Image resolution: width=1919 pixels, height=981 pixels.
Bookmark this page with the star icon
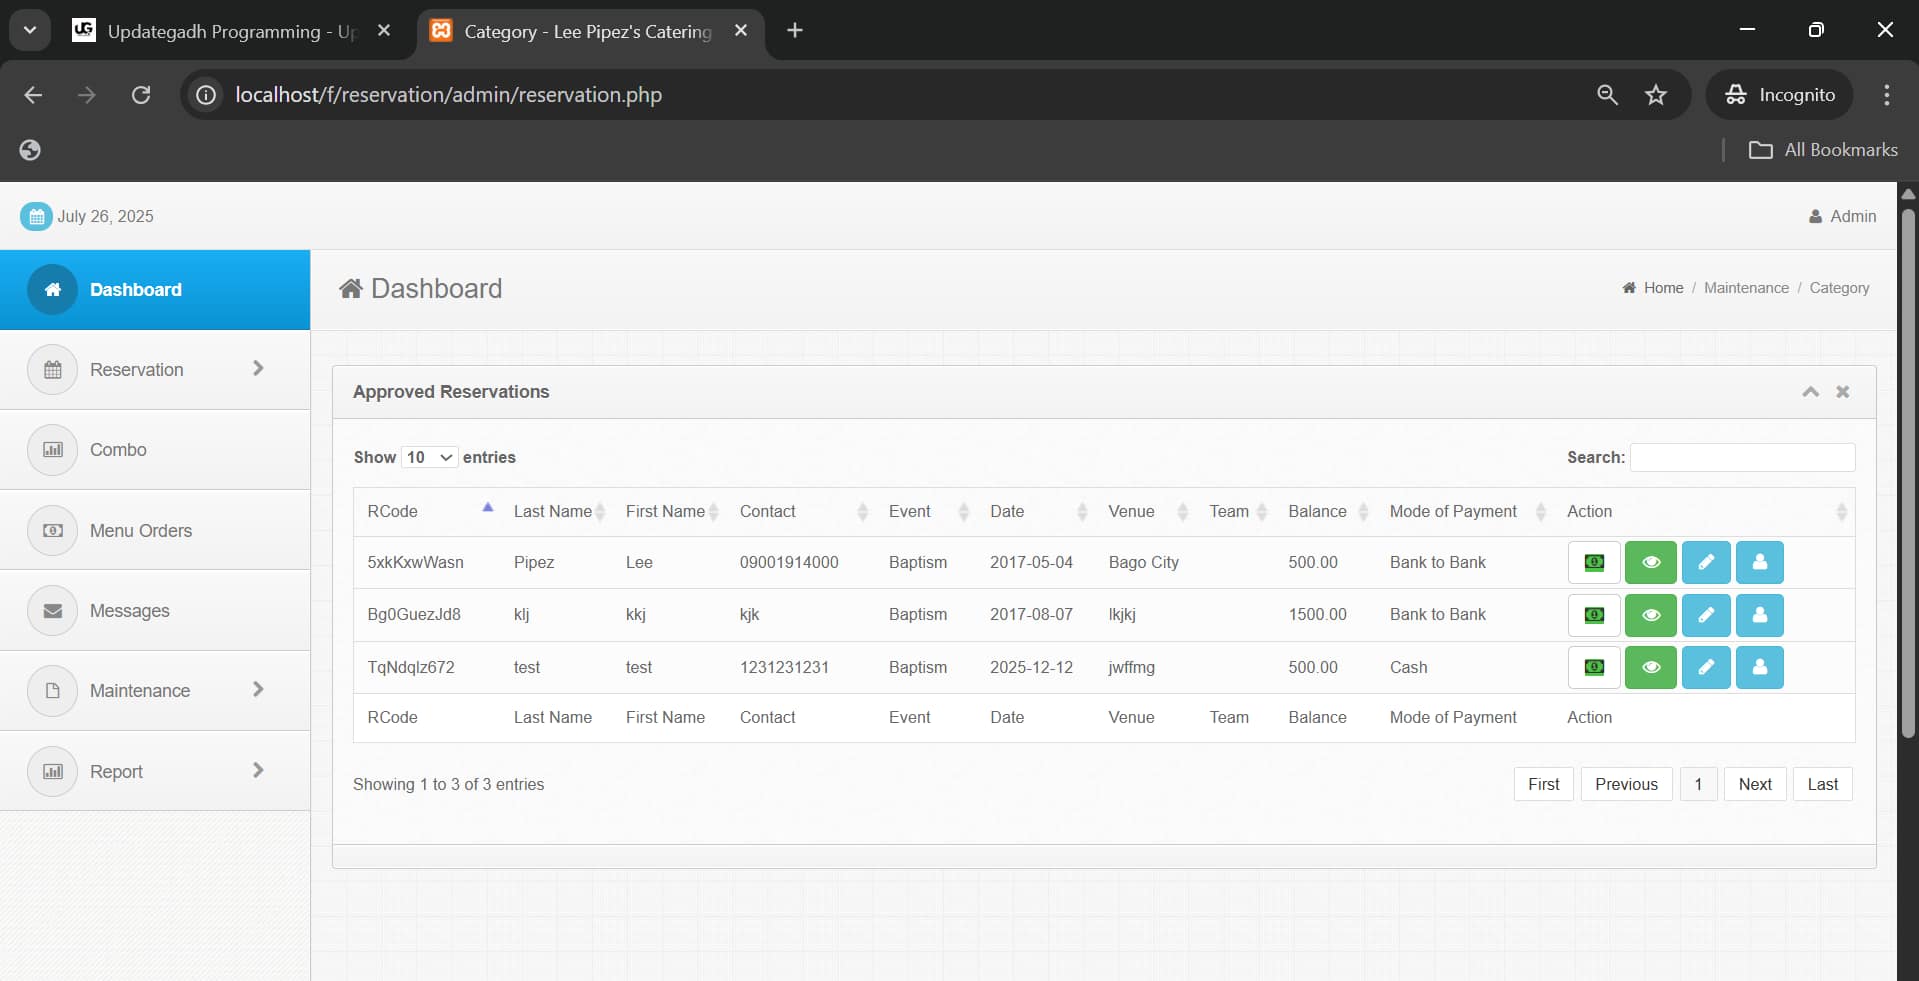point(1656,95)
